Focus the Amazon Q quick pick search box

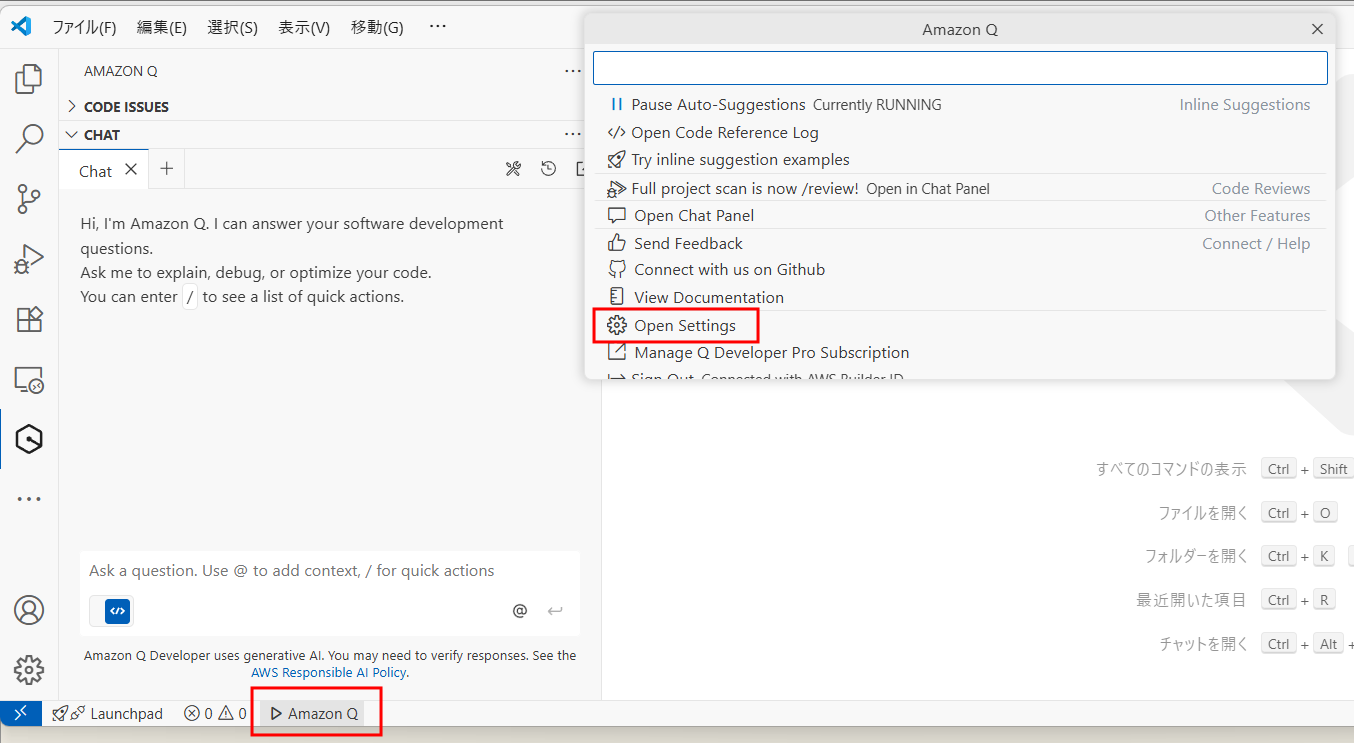coord(960,68)
